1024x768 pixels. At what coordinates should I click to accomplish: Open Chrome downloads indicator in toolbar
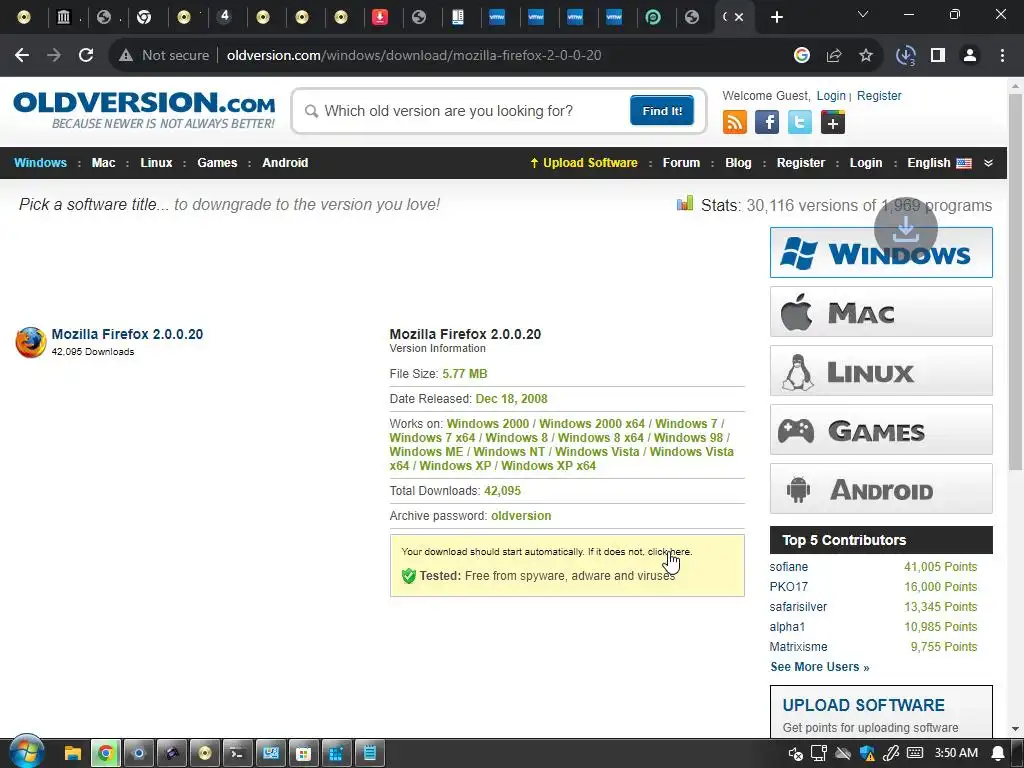906,56
